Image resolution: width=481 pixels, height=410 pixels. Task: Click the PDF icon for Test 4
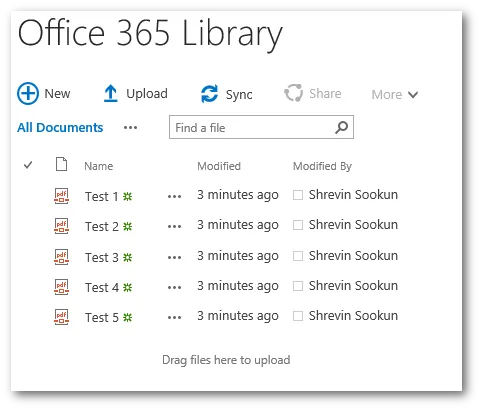[x=62, y=287]
